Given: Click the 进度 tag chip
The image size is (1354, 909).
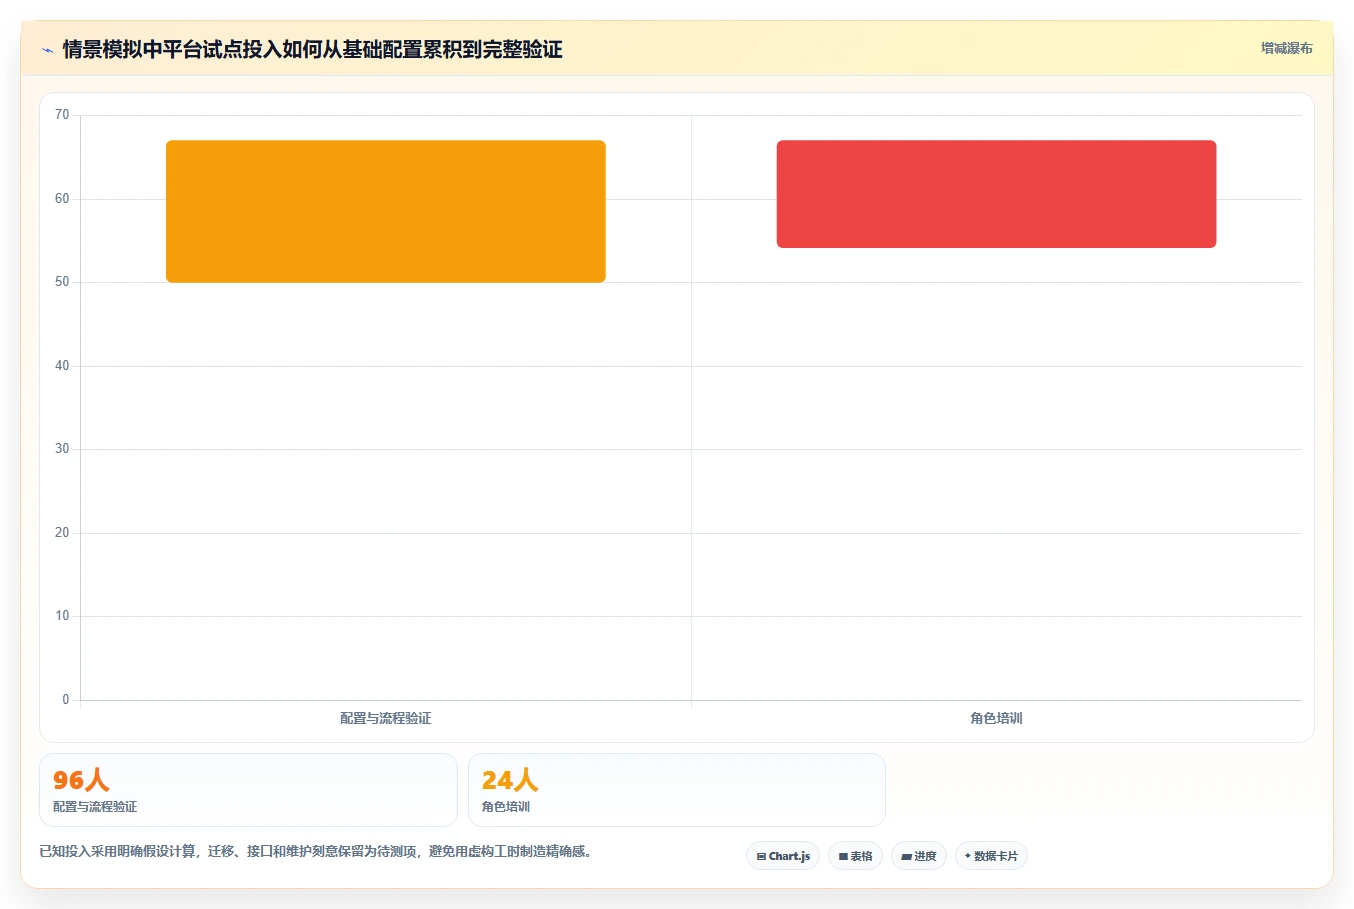Looking at the screenshot, I should click(x=919, y=856).
